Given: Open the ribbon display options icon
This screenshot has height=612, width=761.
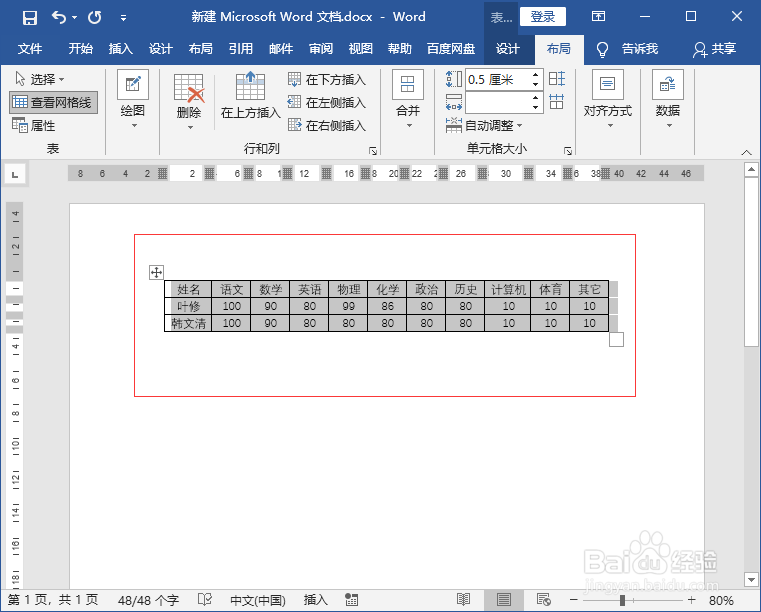Looking at the screenshot, I should (598, 17).
